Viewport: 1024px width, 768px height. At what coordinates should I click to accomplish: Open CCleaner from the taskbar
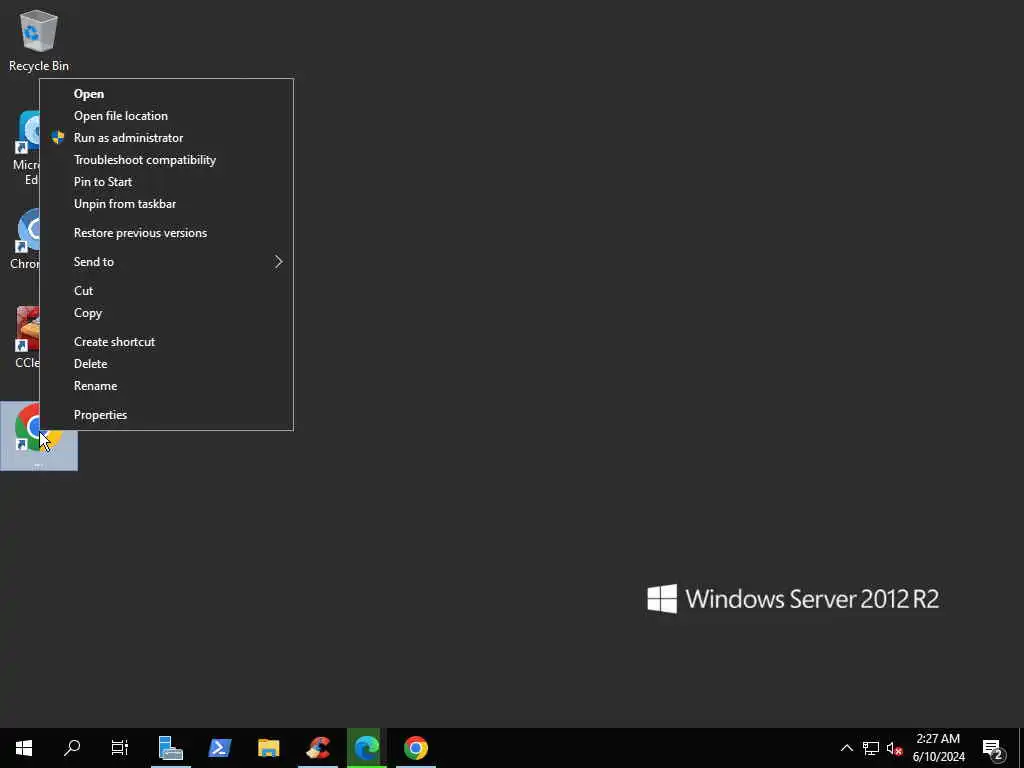pyautogui.click(x=318, y=748)
